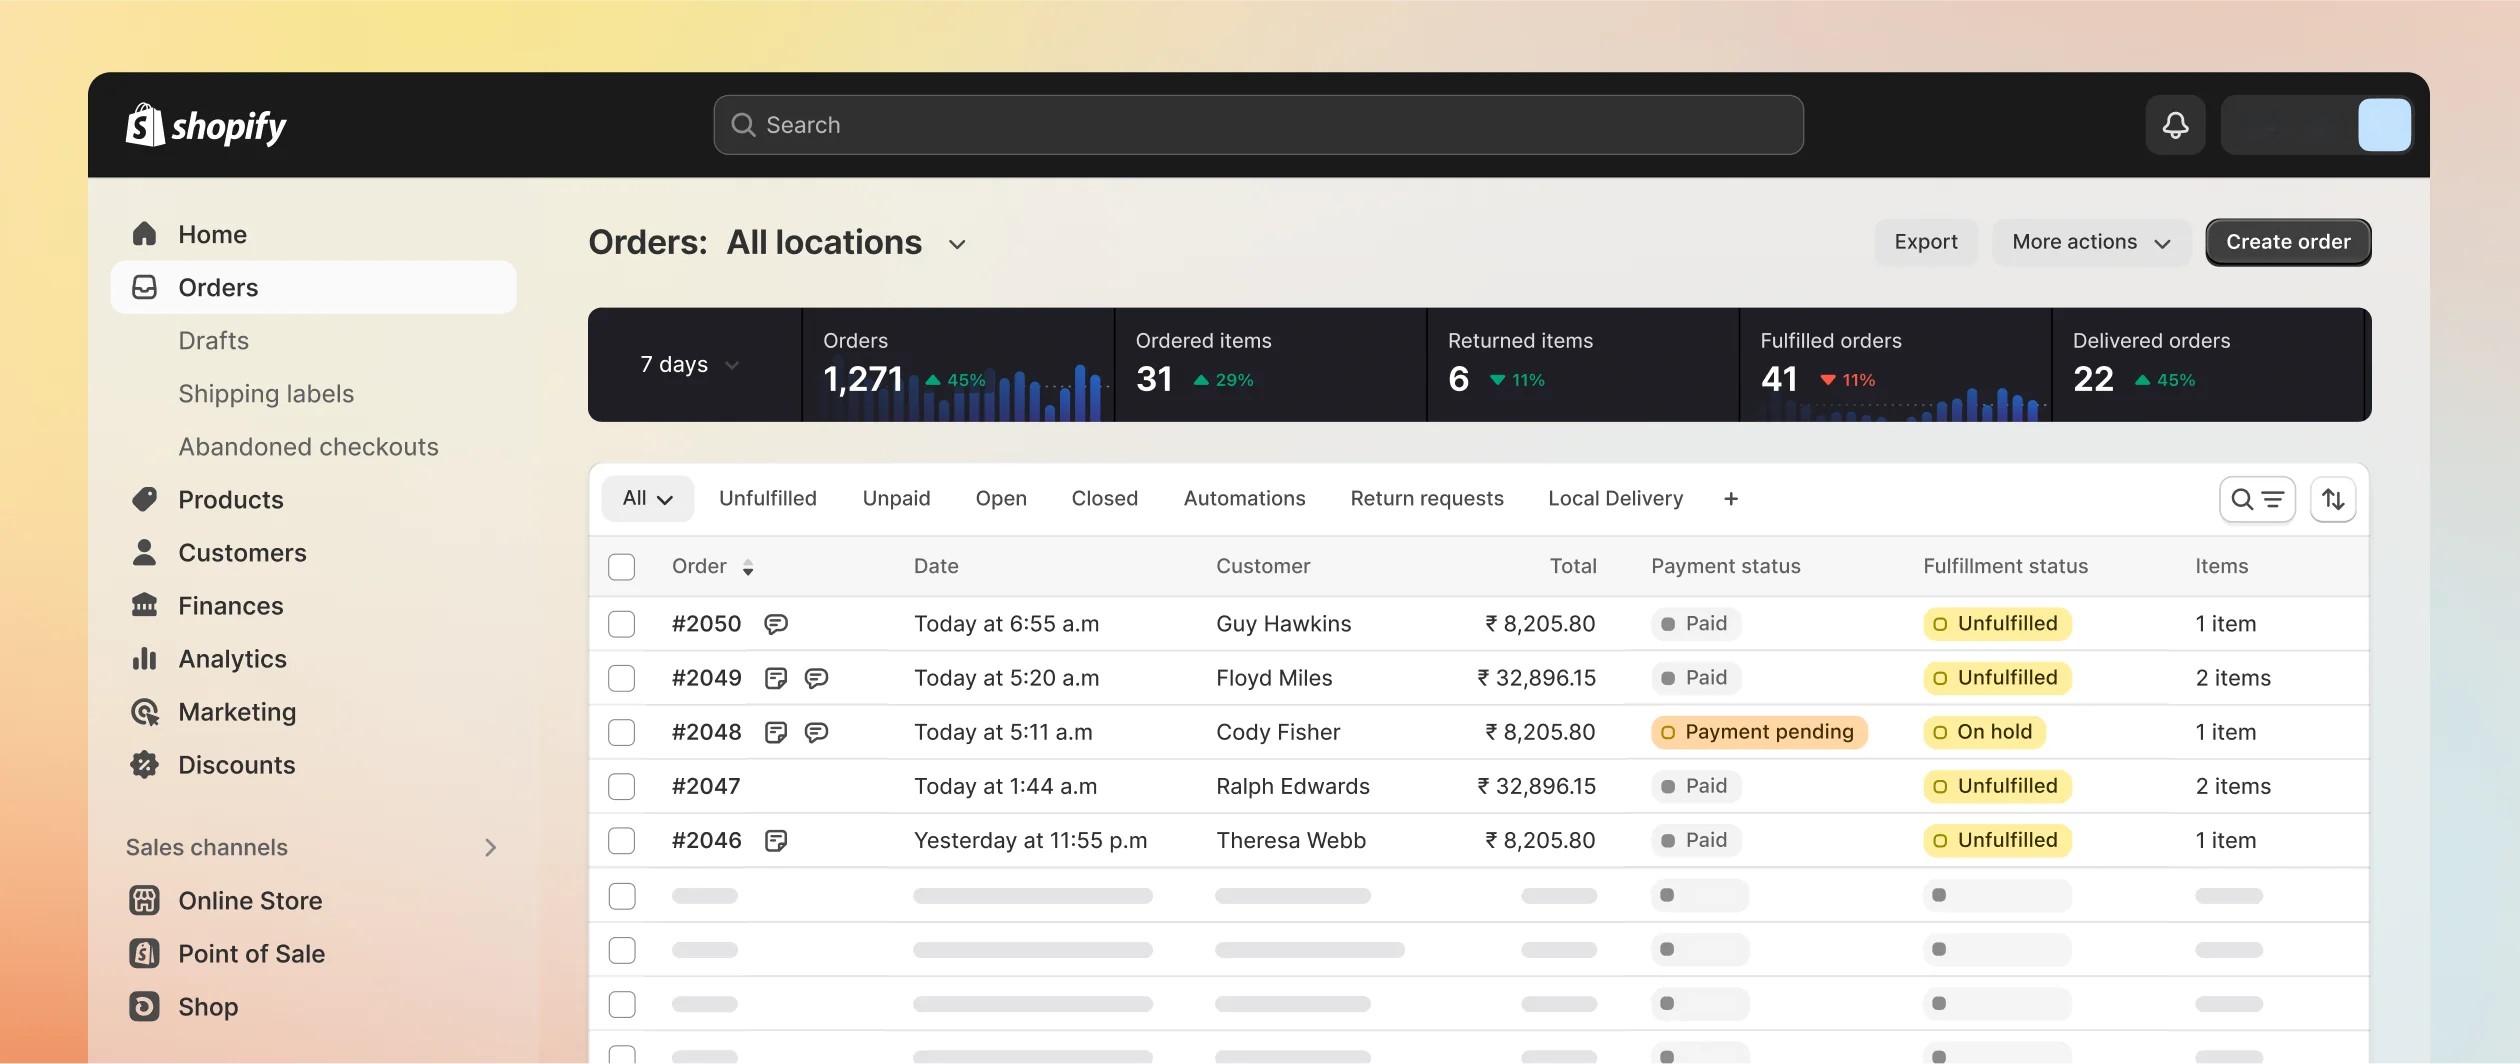Open comment icon on order #2049
2520x1064 pixels.
[816, 678]
